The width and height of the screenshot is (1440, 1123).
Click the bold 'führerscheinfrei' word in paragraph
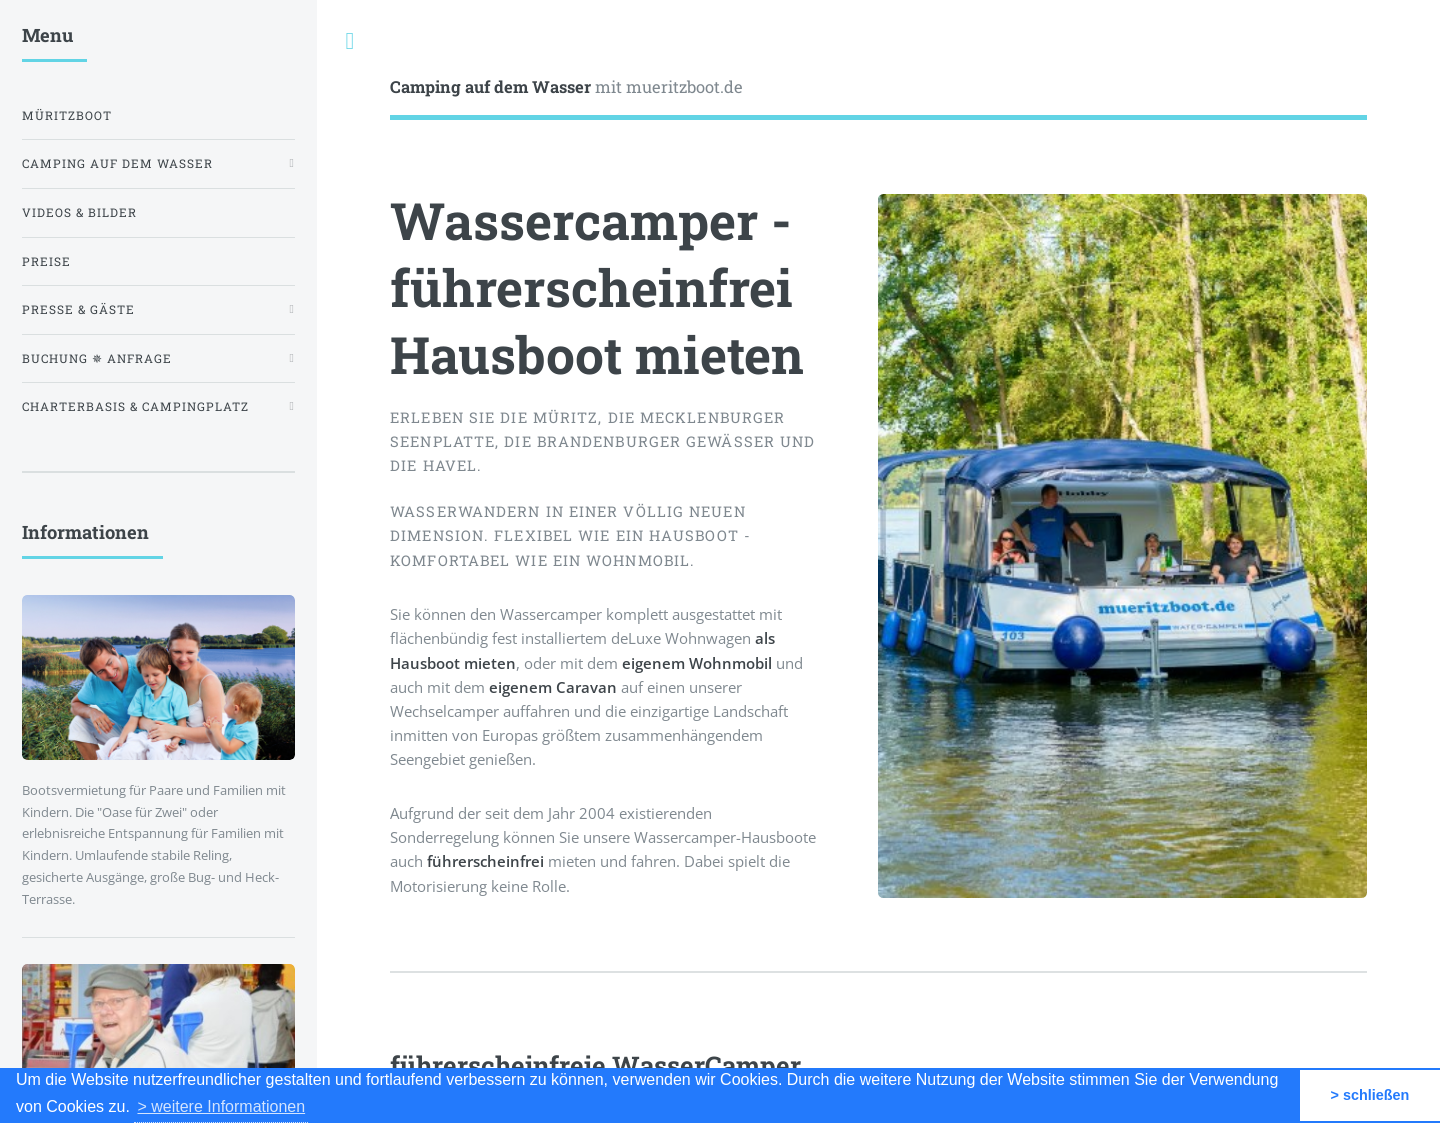tap(485, 861)
